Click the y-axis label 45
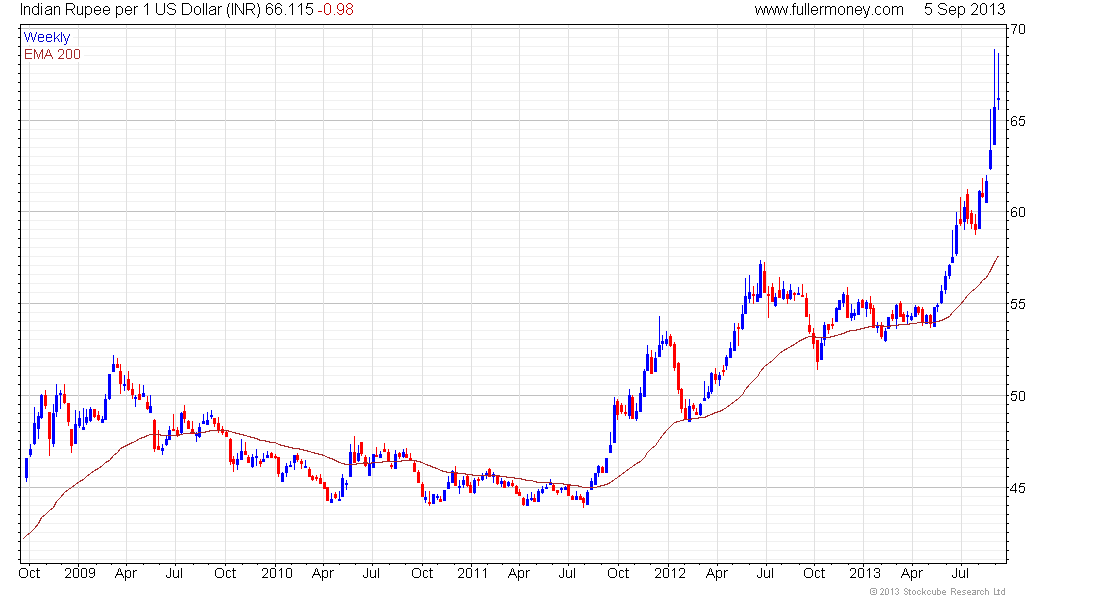 [1018, 488]
